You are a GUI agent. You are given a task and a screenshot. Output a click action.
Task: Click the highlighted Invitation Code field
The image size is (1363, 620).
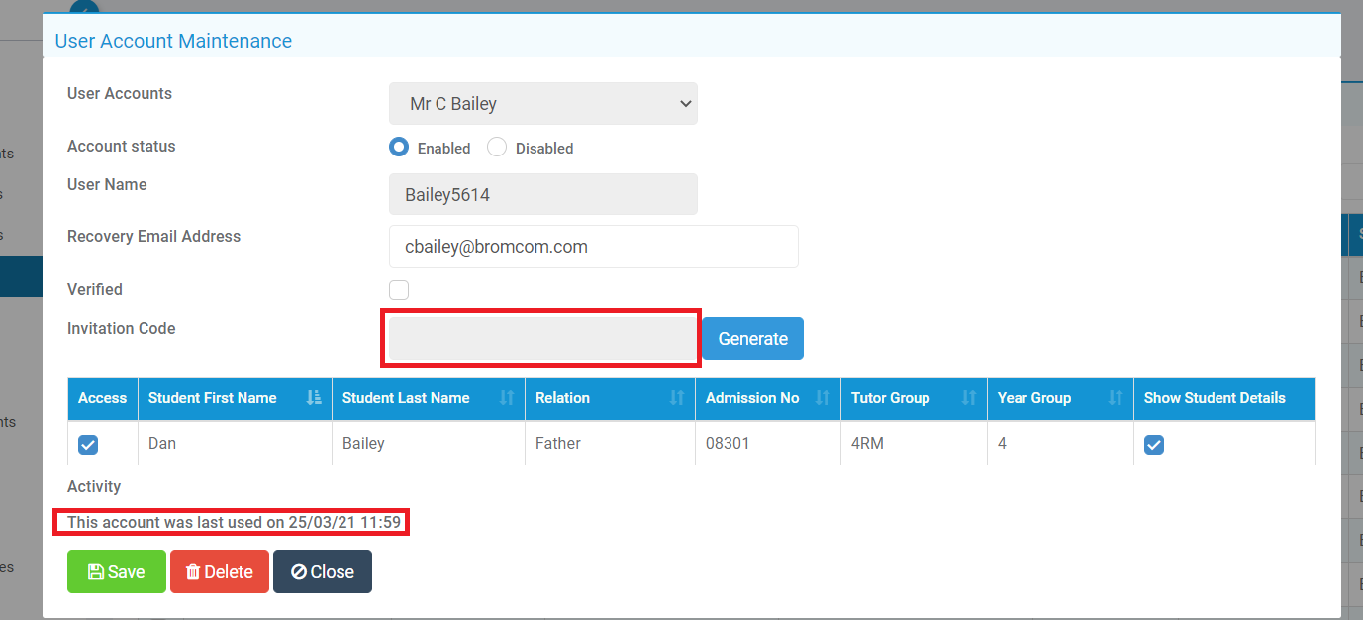(540, 338)
